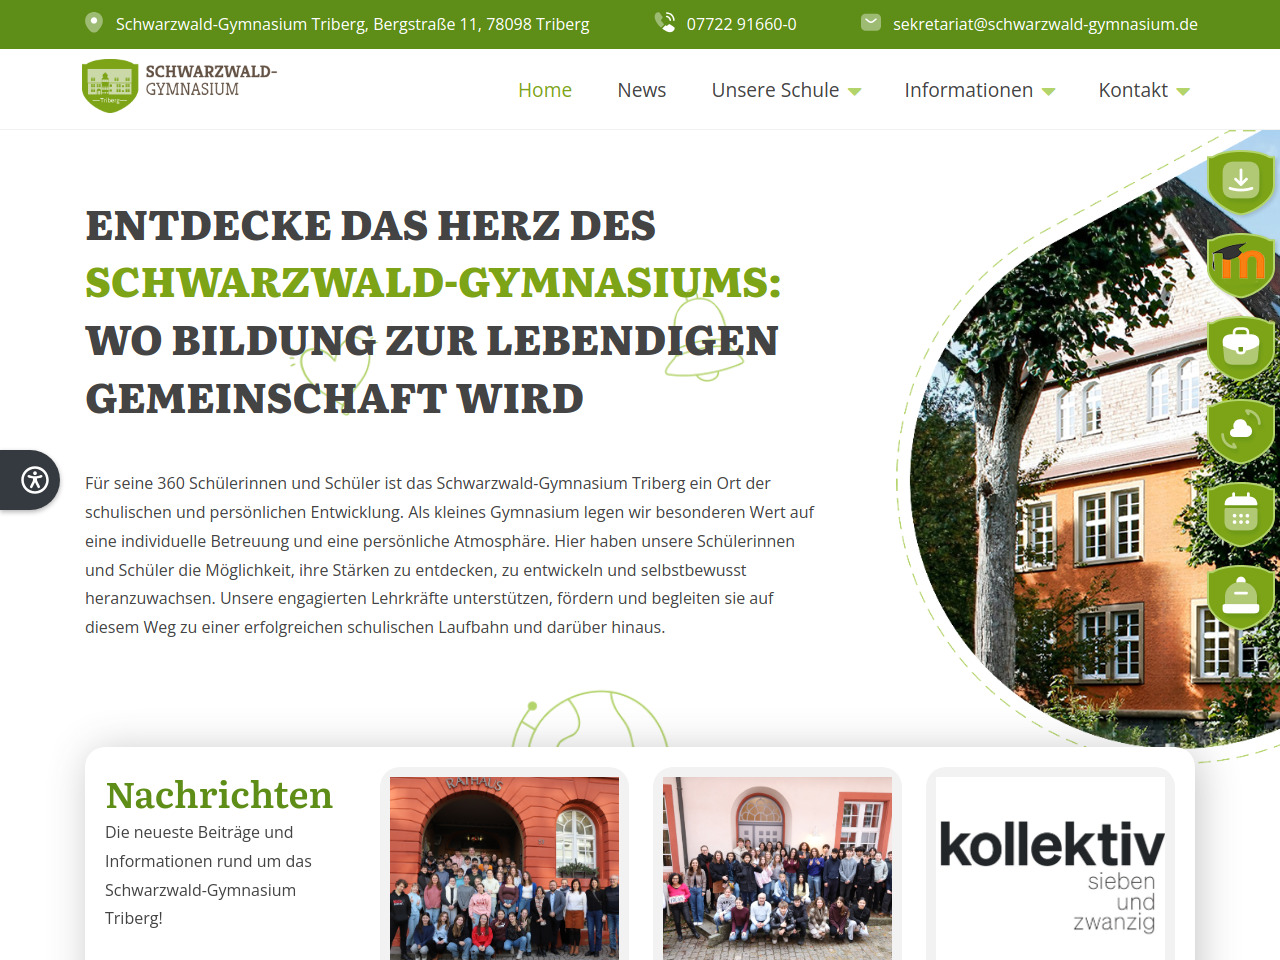
Task: Open the calendar shield icon
Action: click(1240, 514)
